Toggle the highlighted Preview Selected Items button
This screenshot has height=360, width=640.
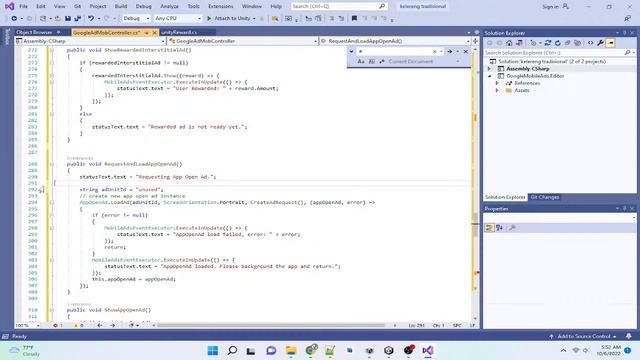(611, 43)
